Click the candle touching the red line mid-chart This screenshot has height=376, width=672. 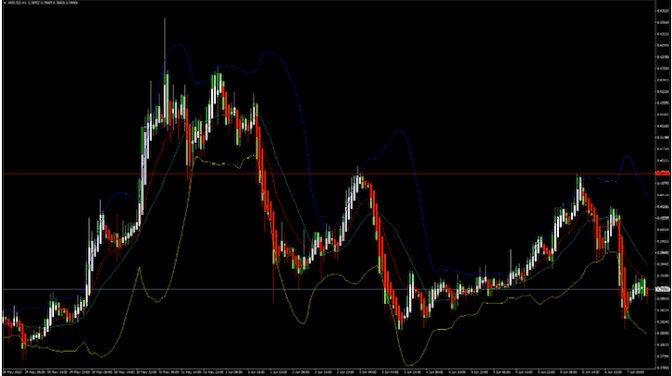[360, 178]
